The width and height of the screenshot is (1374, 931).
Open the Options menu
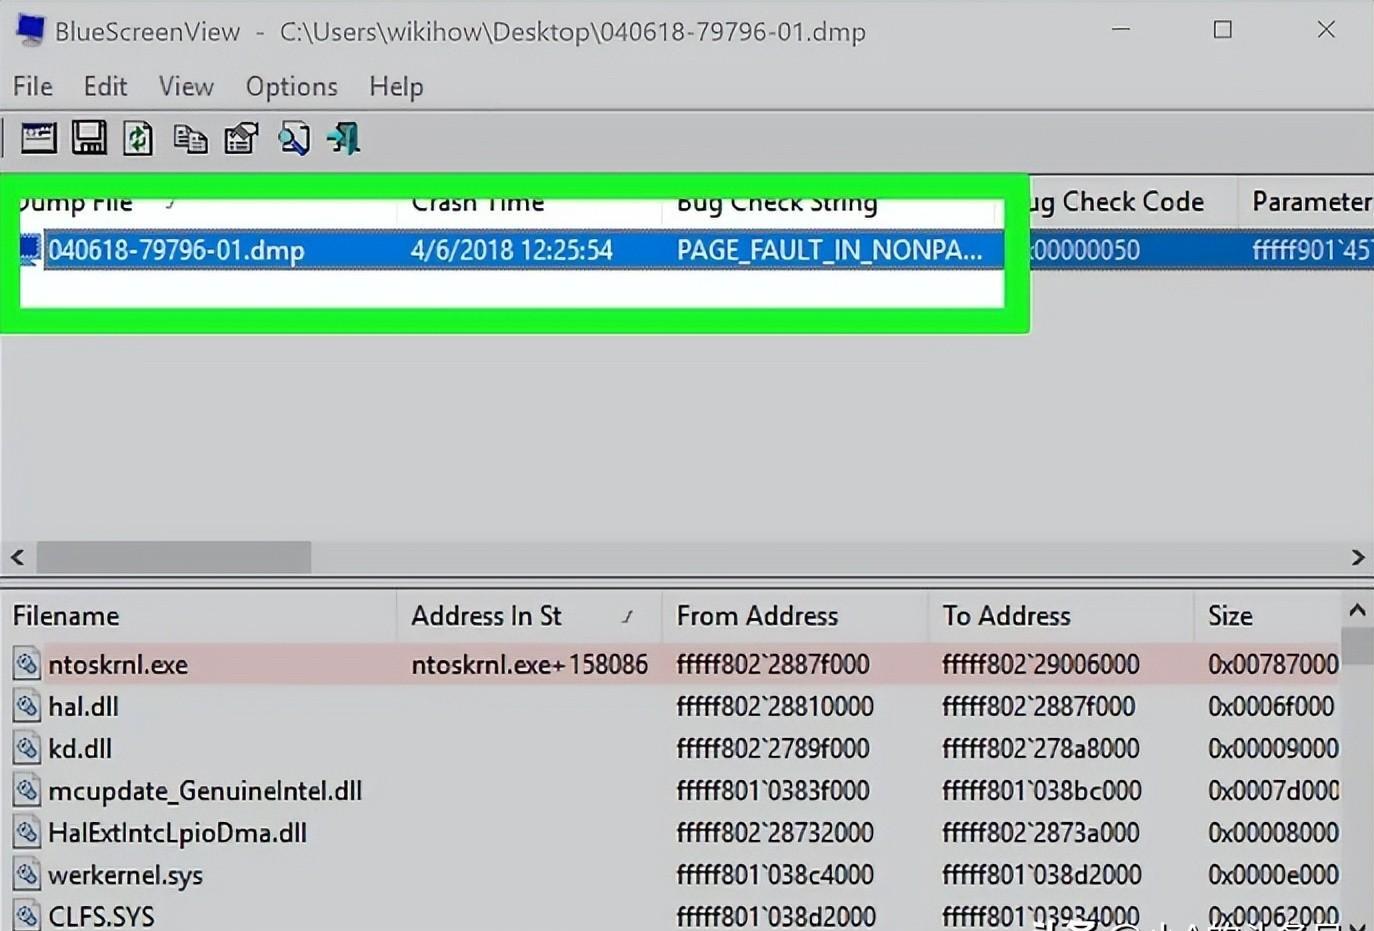[292, 86]
